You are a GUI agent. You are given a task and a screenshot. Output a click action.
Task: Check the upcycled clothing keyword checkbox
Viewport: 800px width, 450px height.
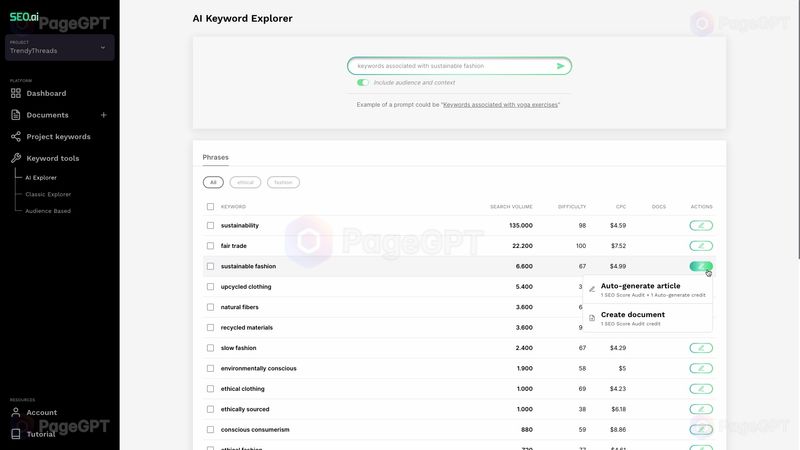click(x=210, y=287)
